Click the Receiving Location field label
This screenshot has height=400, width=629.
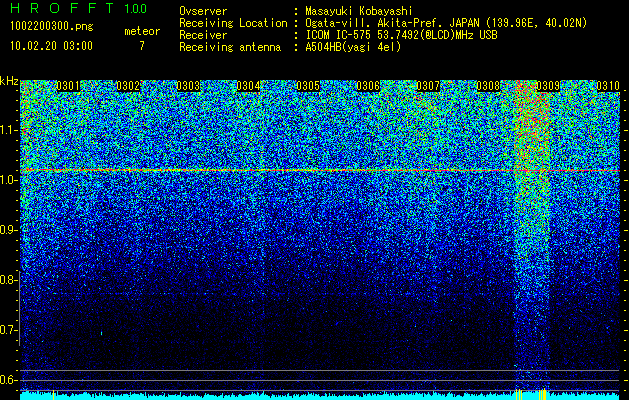pyautogui.click(x=233, y=23)
